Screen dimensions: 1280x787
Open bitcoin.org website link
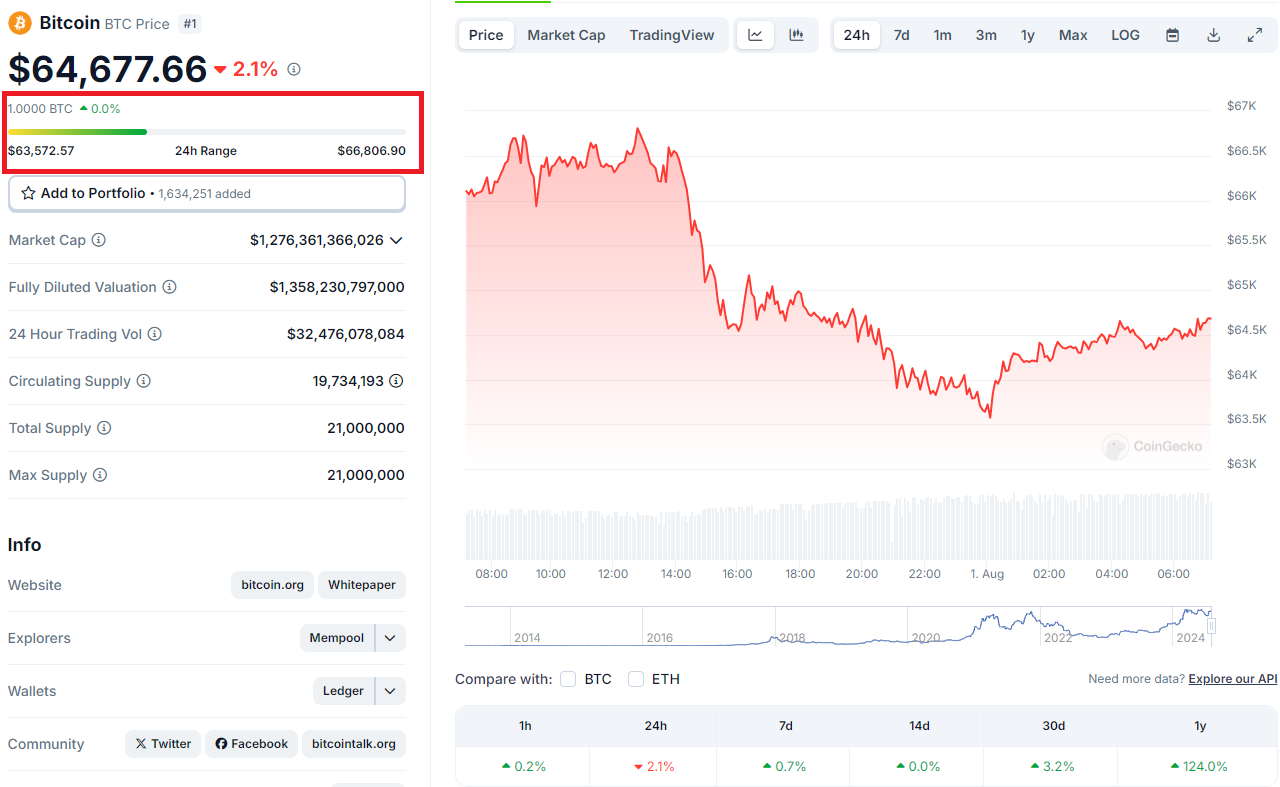(x=273, y=585)
